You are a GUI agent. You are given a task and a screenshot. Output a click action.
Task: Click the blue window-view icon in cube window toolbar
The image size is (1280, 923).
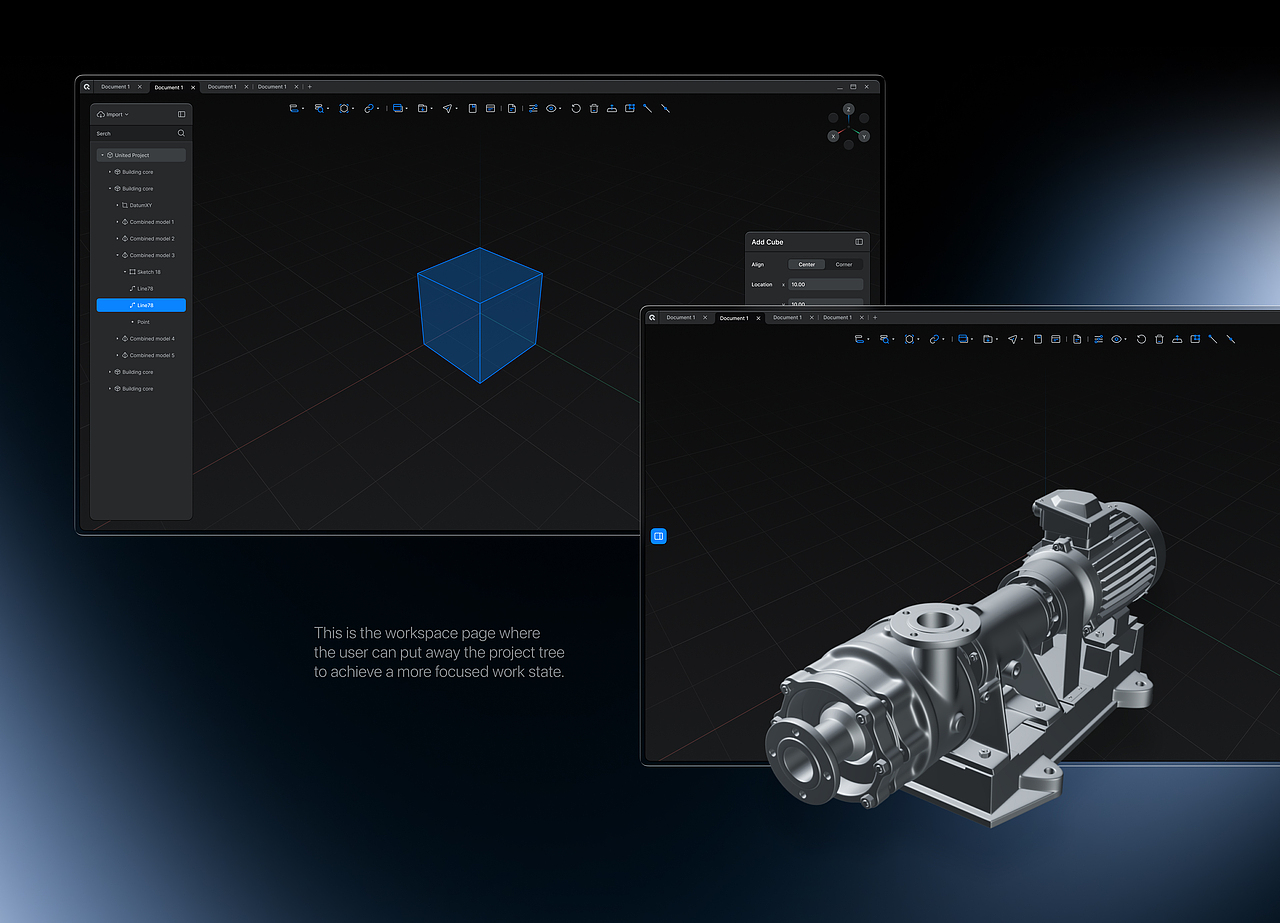398,108
